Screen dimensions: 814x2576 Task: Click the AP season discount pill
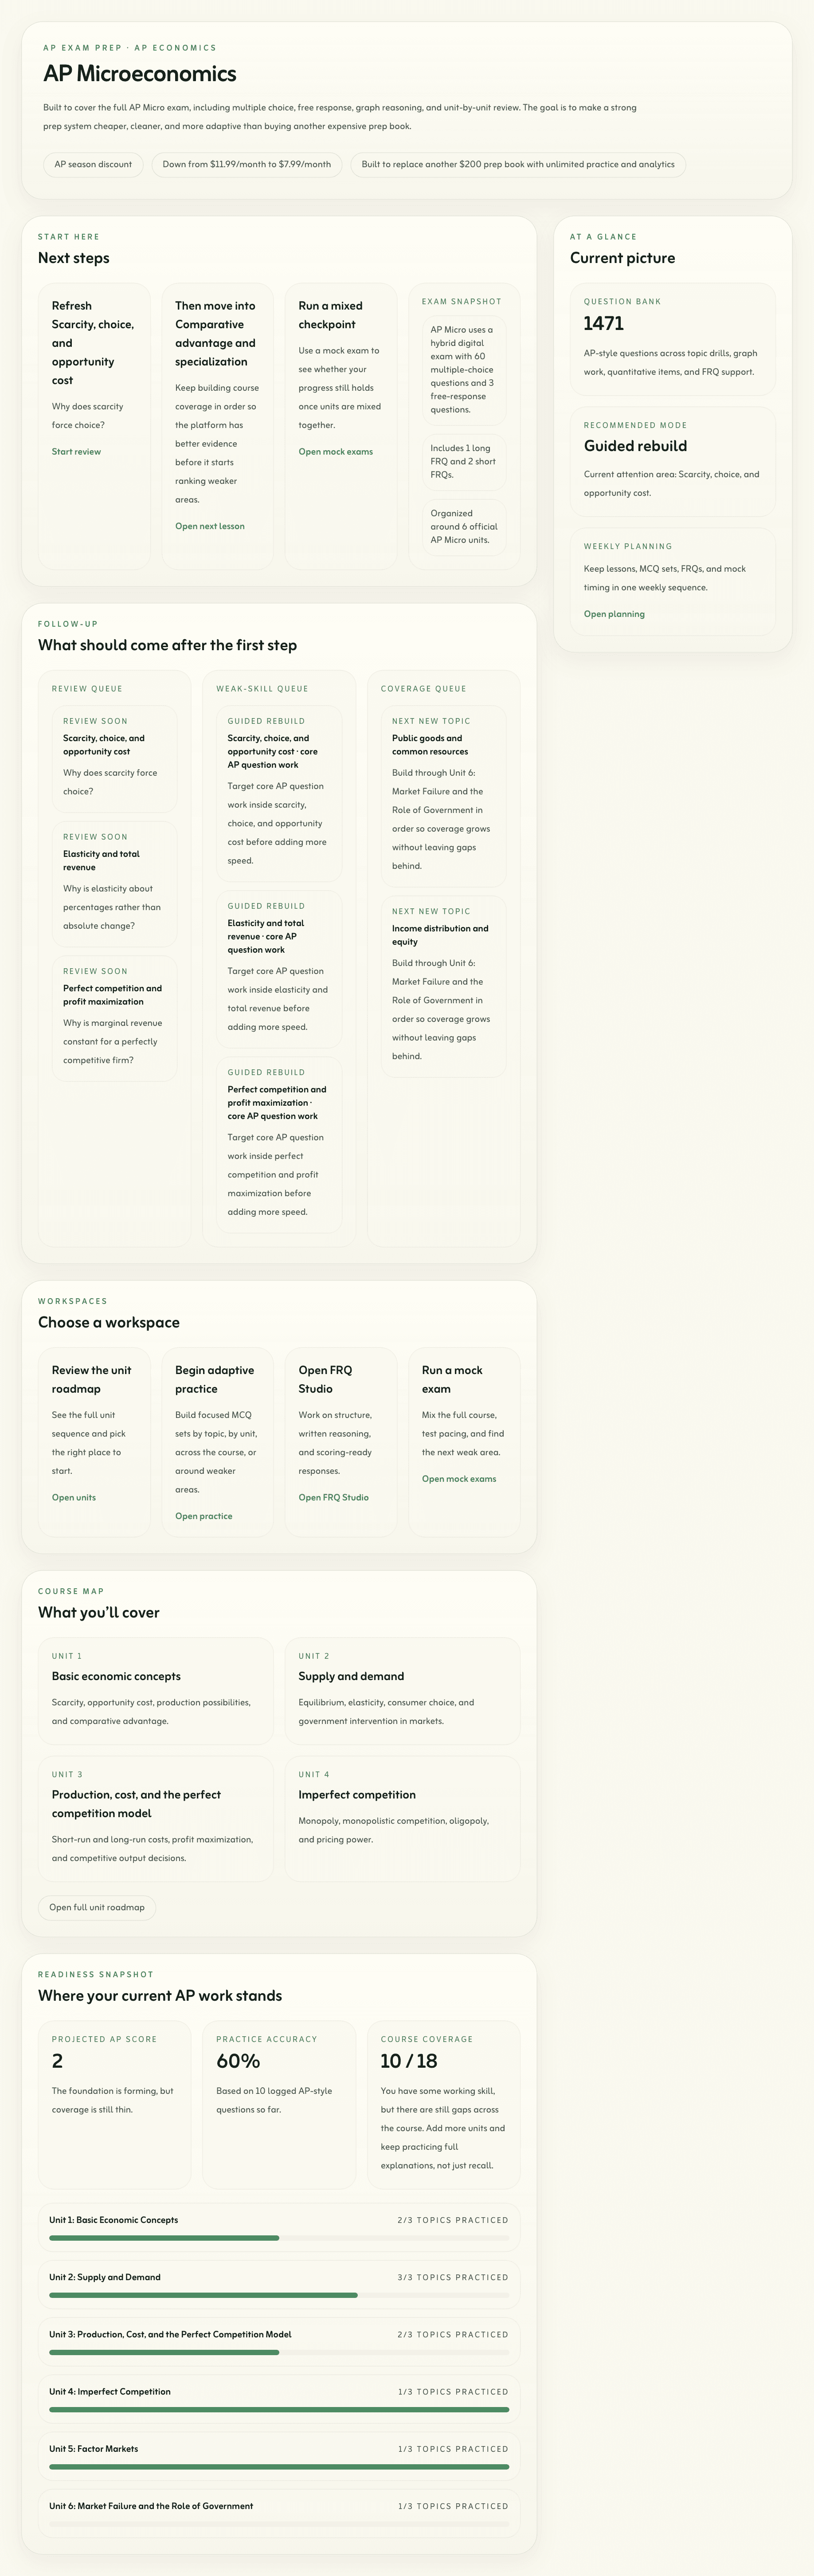click(x=93, y=165)
